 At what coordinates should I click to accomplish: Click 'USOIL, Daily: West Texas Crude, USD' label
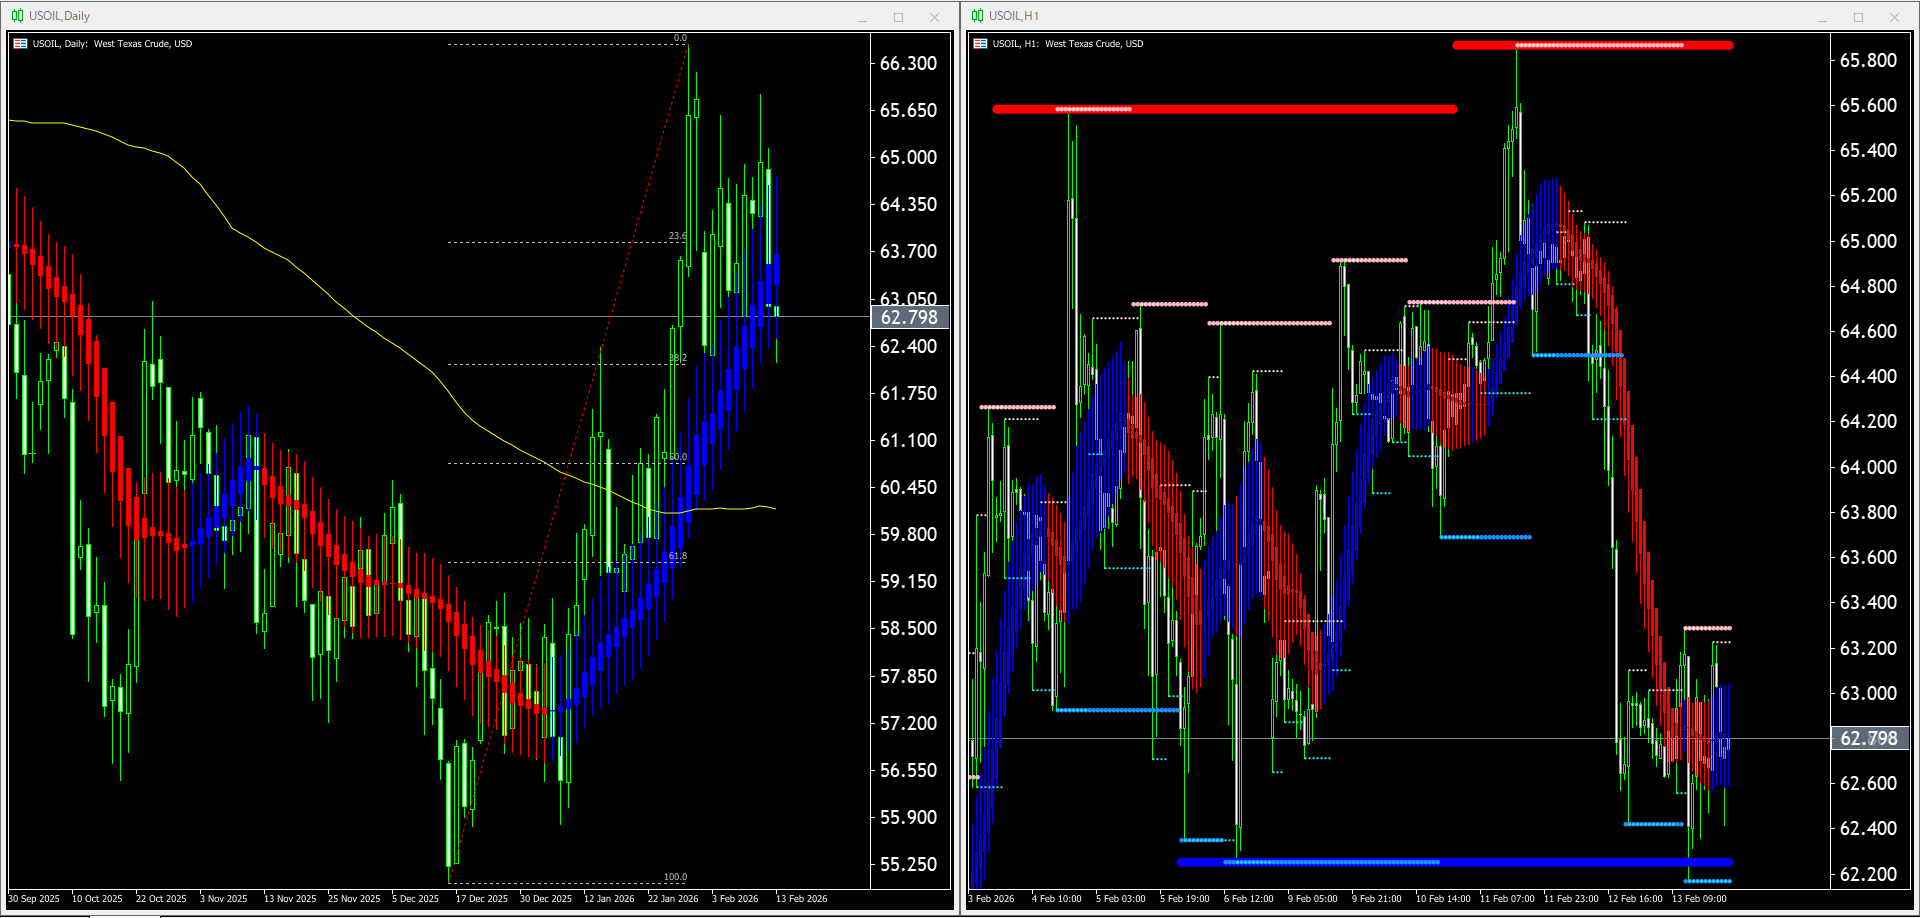[x=112, y=44]
